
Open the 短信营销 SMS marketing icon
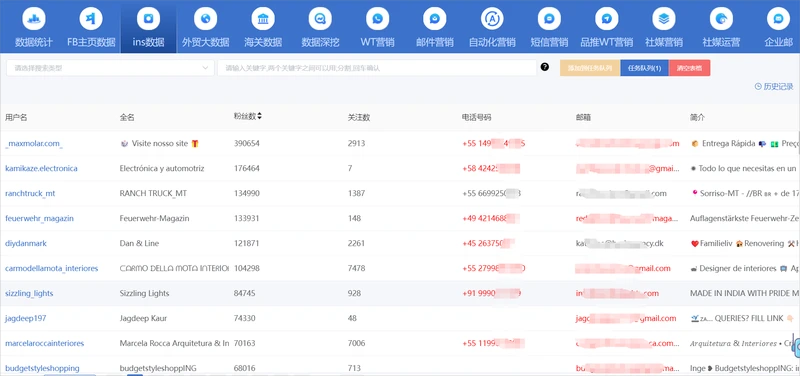[549, 19]
